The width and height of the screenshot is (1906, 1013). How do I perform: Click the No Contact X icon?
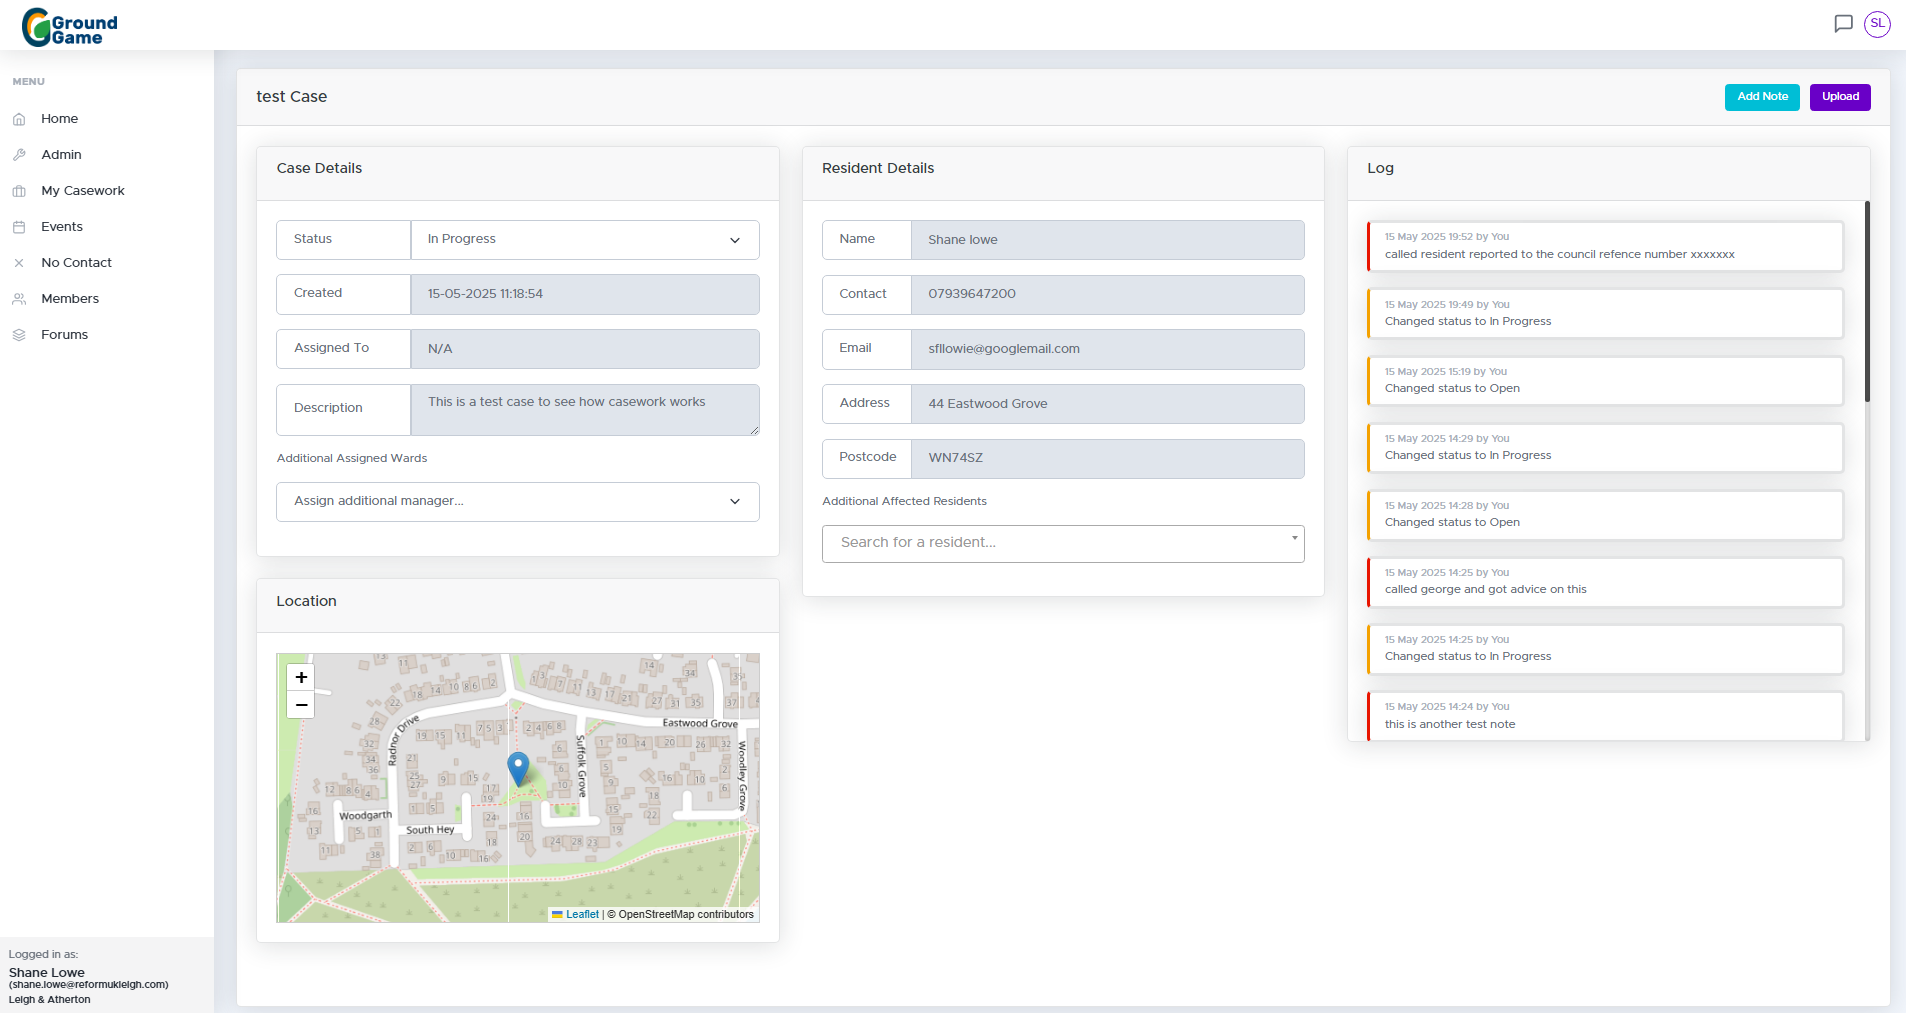[20, 262]
